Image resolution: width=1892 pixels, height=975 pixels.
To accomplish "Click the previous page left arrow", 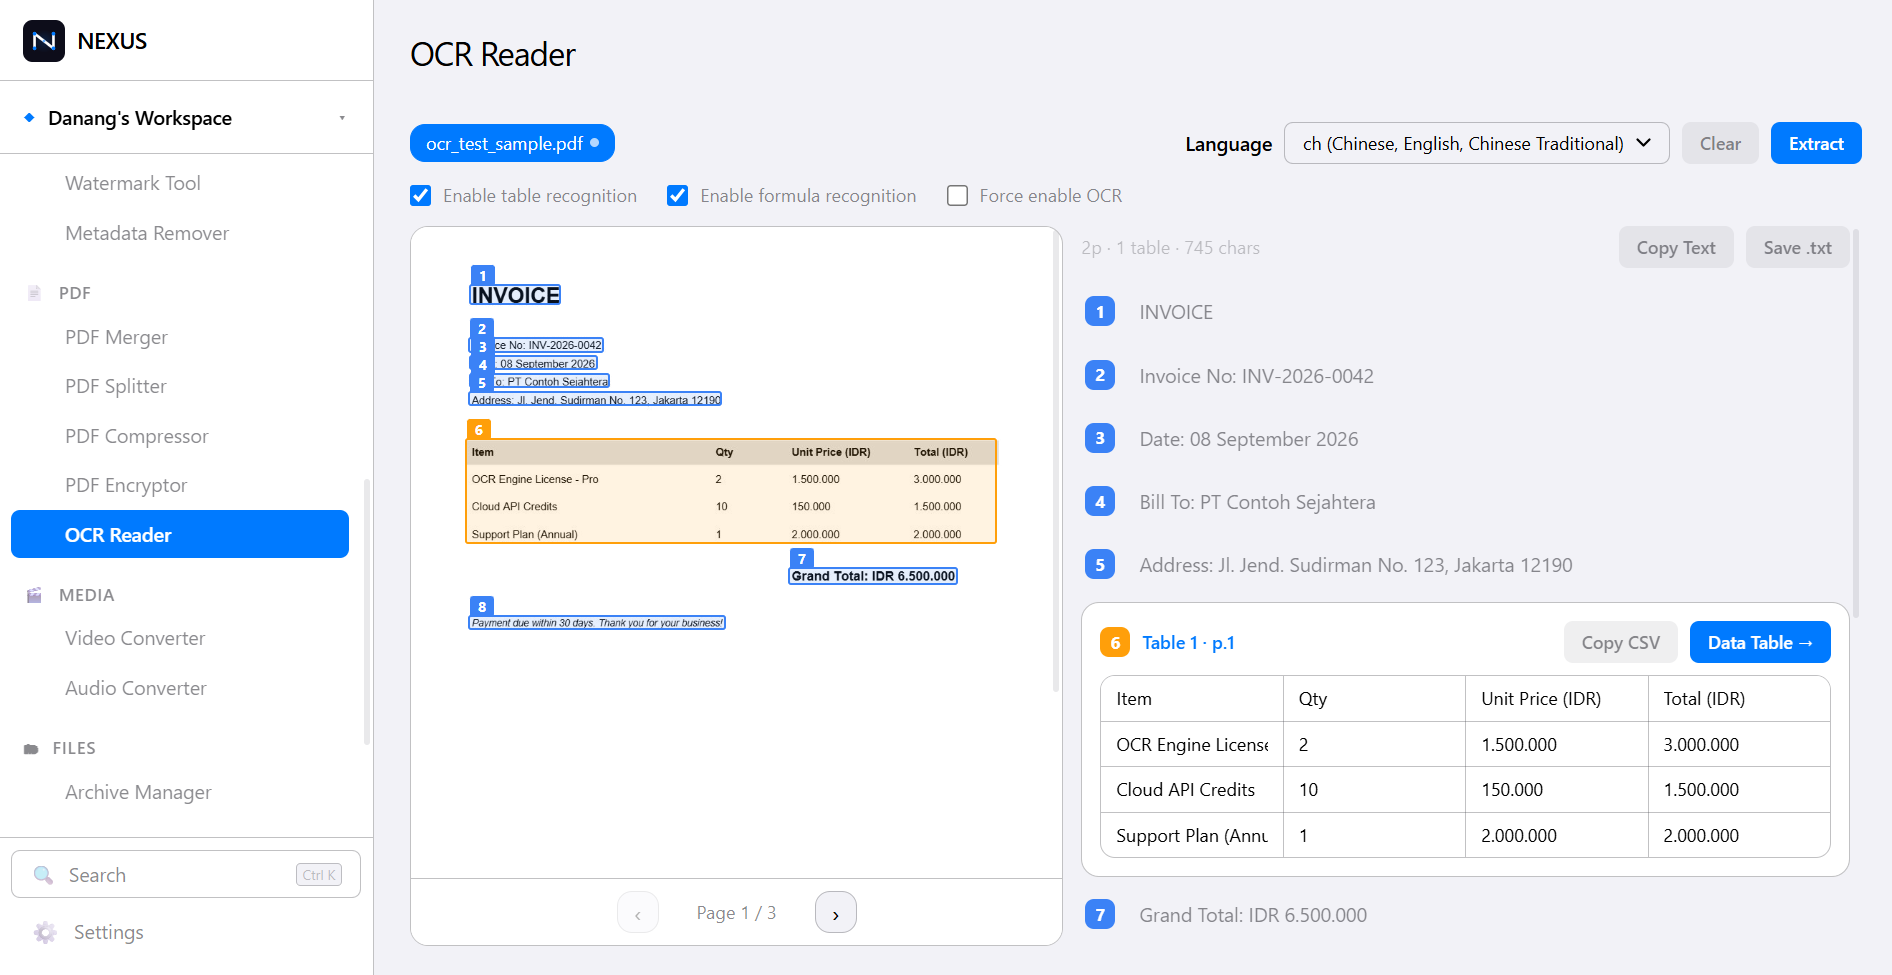I will [x=638, y=912].
